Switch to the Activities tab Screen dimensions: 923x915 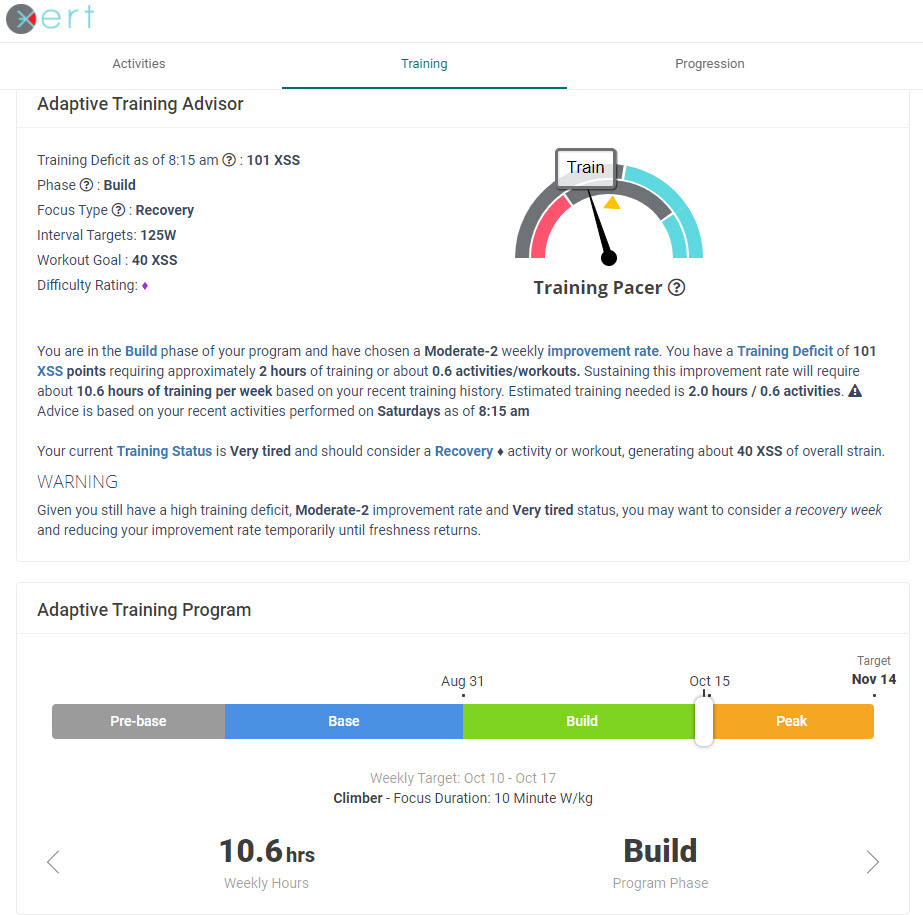[x=138, y=63]
